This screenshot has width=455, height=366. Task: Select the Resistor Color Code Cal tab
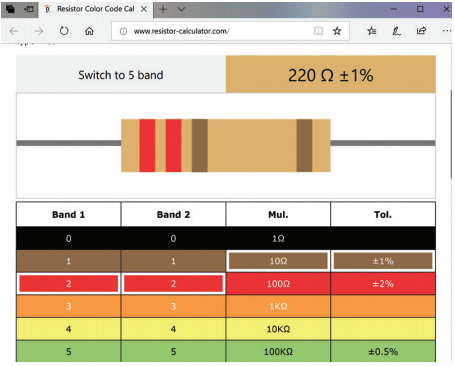(96, 9)
